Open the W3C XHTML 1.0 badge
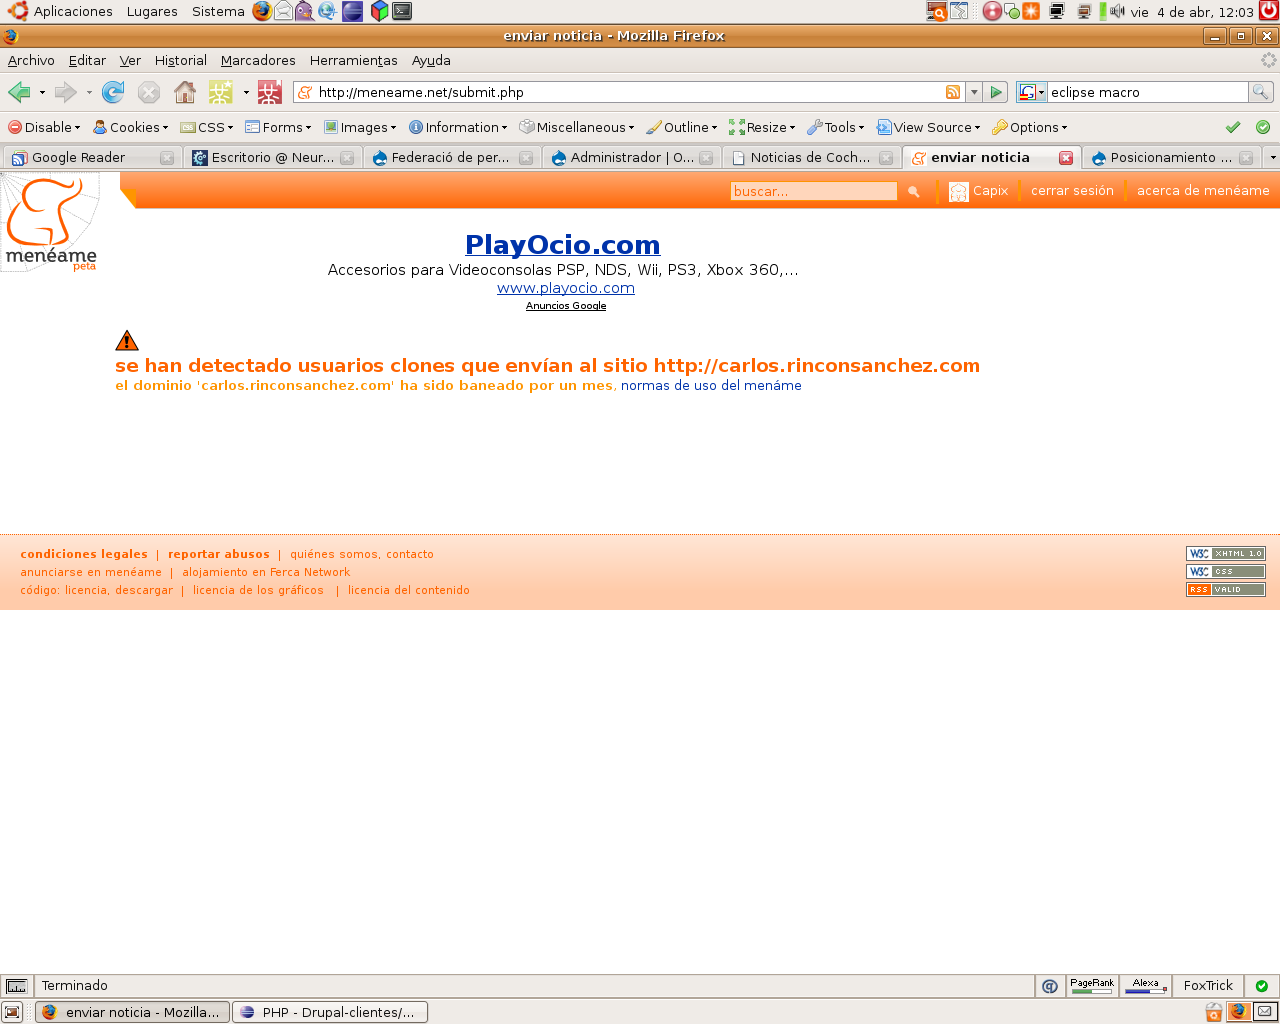 point(1225,553)
